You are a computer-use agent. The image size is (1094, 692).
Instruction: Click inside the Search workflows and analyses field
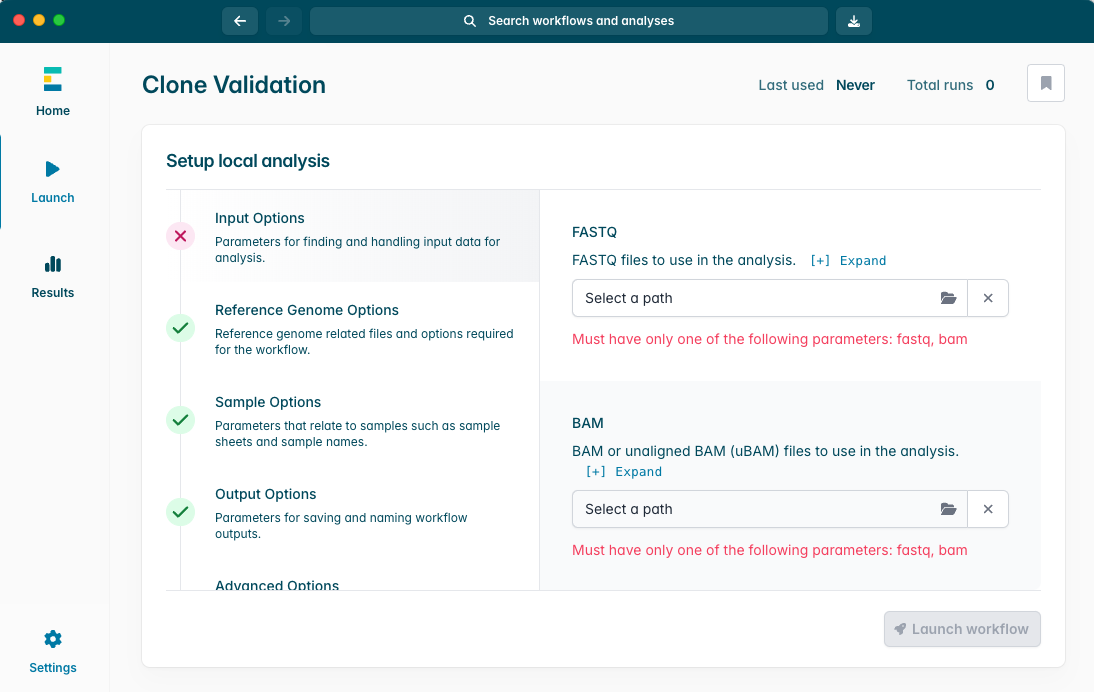point(569,20)
